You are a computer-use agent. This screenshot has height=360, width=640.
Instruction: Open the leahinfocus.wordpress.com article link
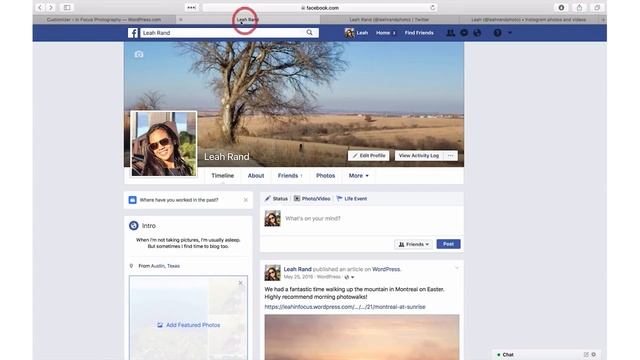(x=345, y=307)
